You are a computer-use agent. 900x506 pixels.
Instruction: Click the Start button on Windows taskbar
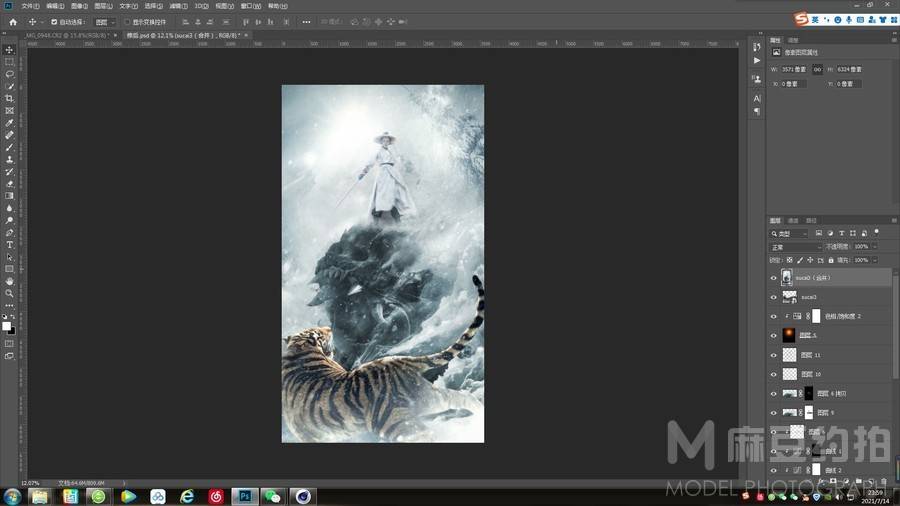pos(12,496)
